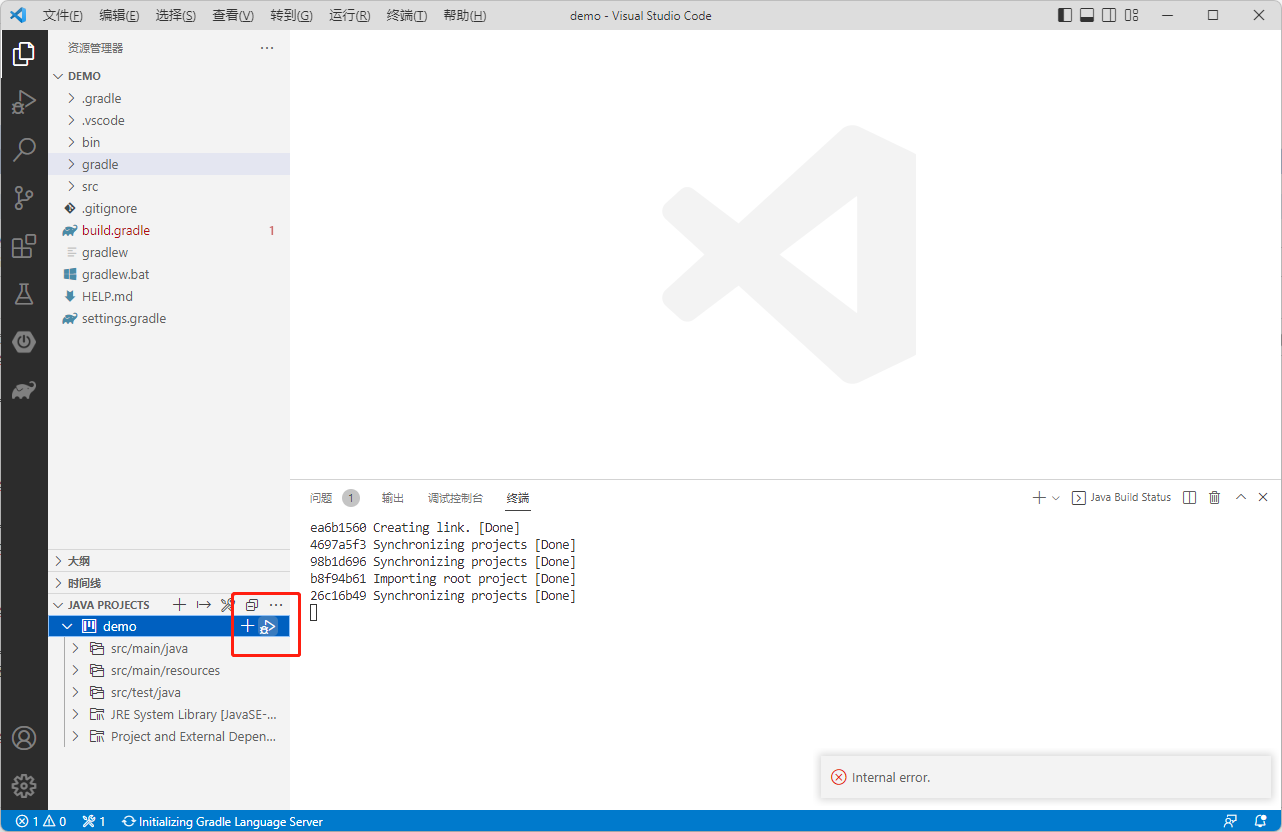Select Java Build Status terminal
The image size is (1282, 832).
(x=1121, y=497)
